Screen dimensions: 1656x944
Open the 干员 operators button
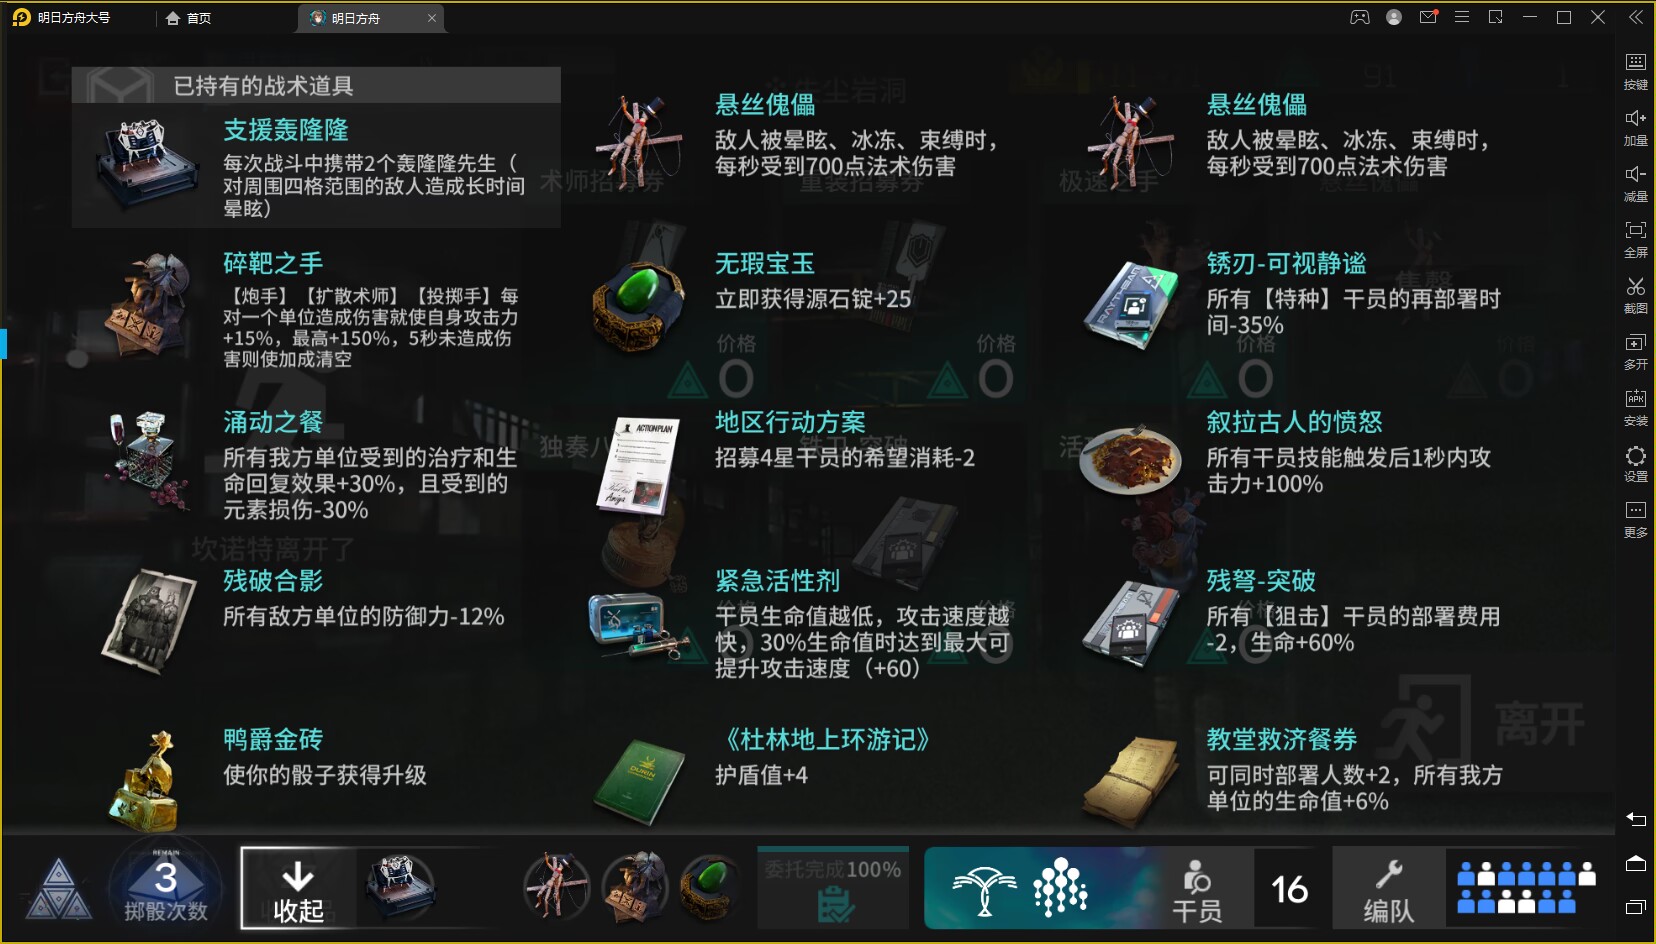pos(1196,888)
